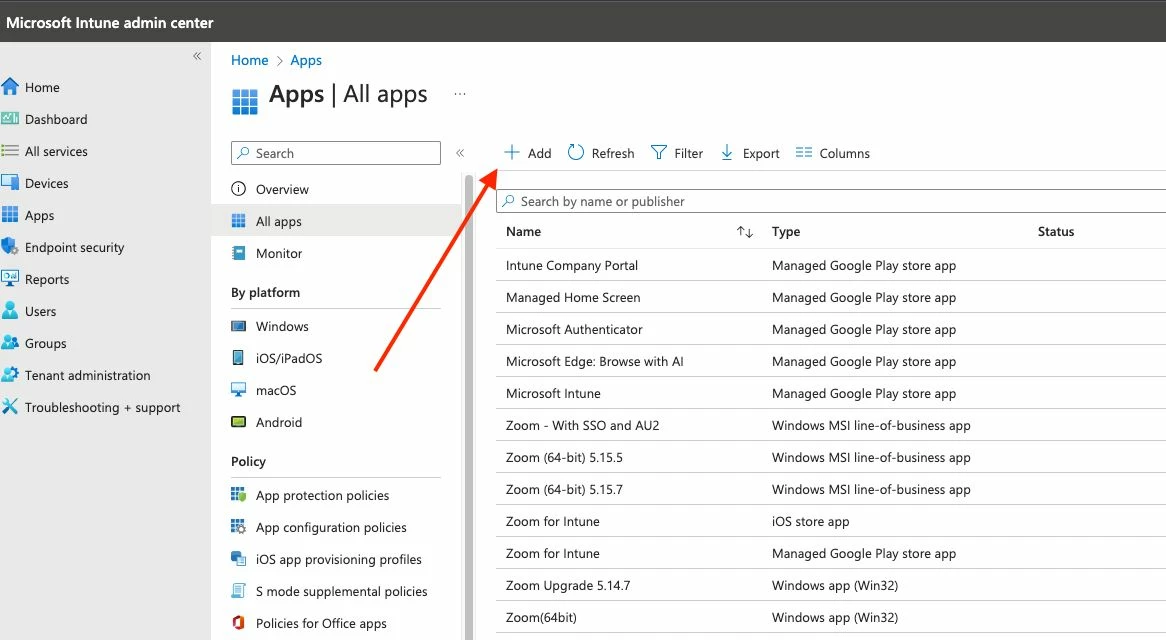Open App protection policies page
The width and height of the screenshot is (1166, 640).
tap(322, 496)
